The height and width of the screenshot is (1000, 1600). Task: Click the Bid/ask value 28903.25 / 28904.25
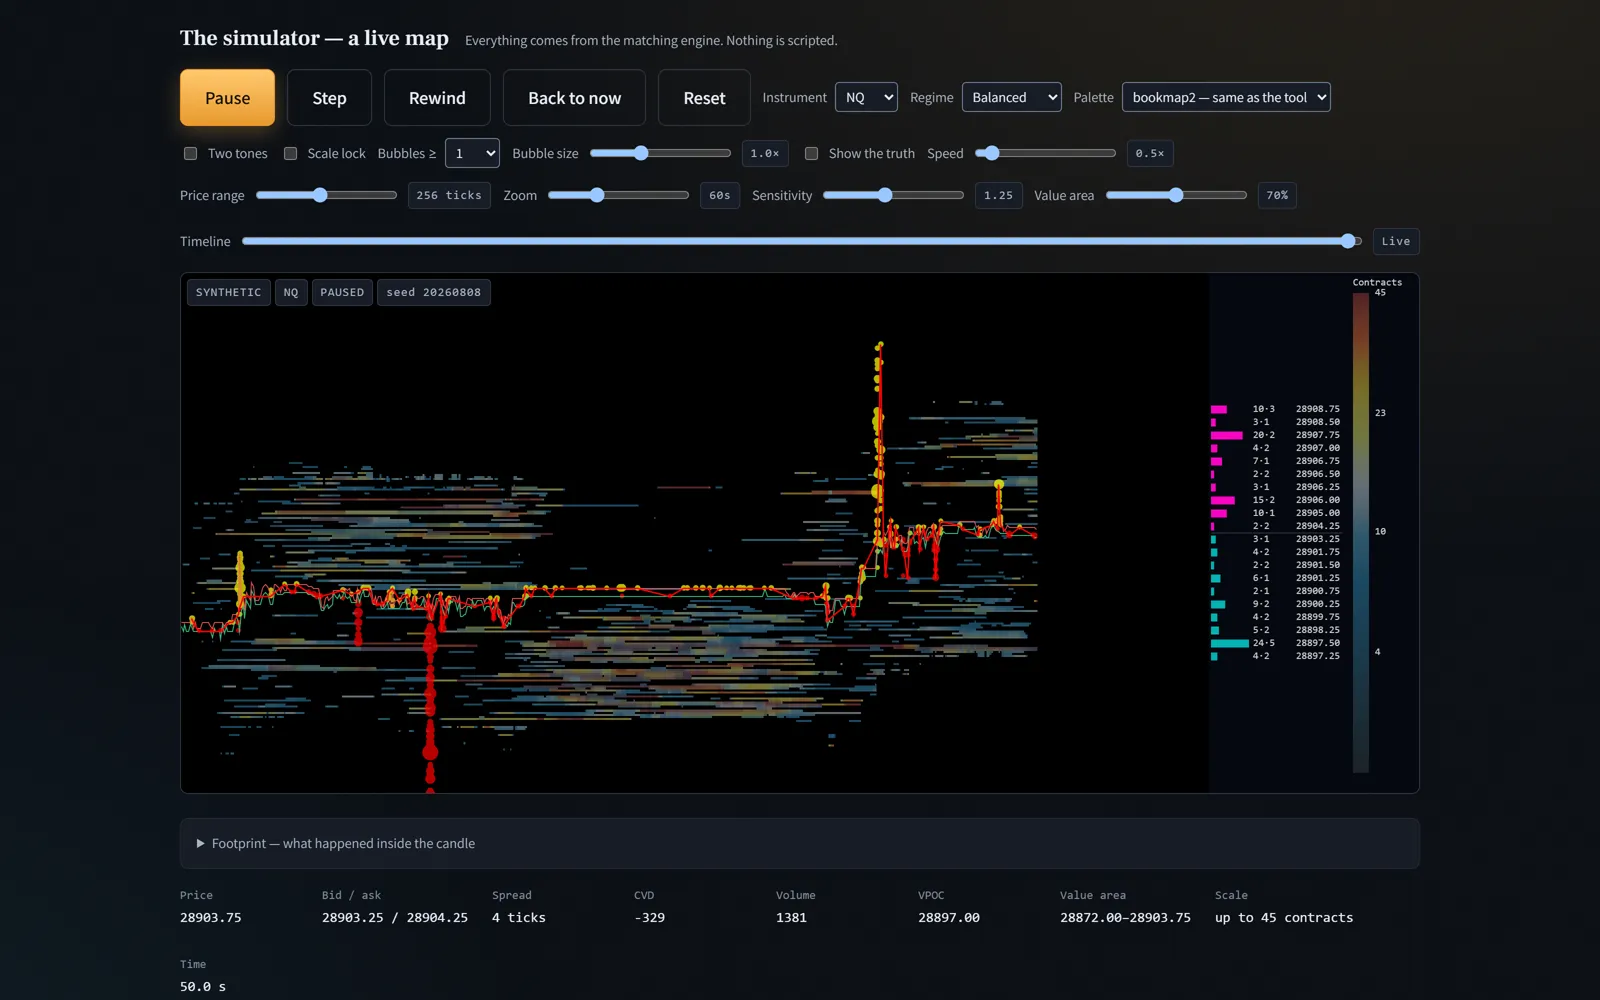tap(395, 917)
